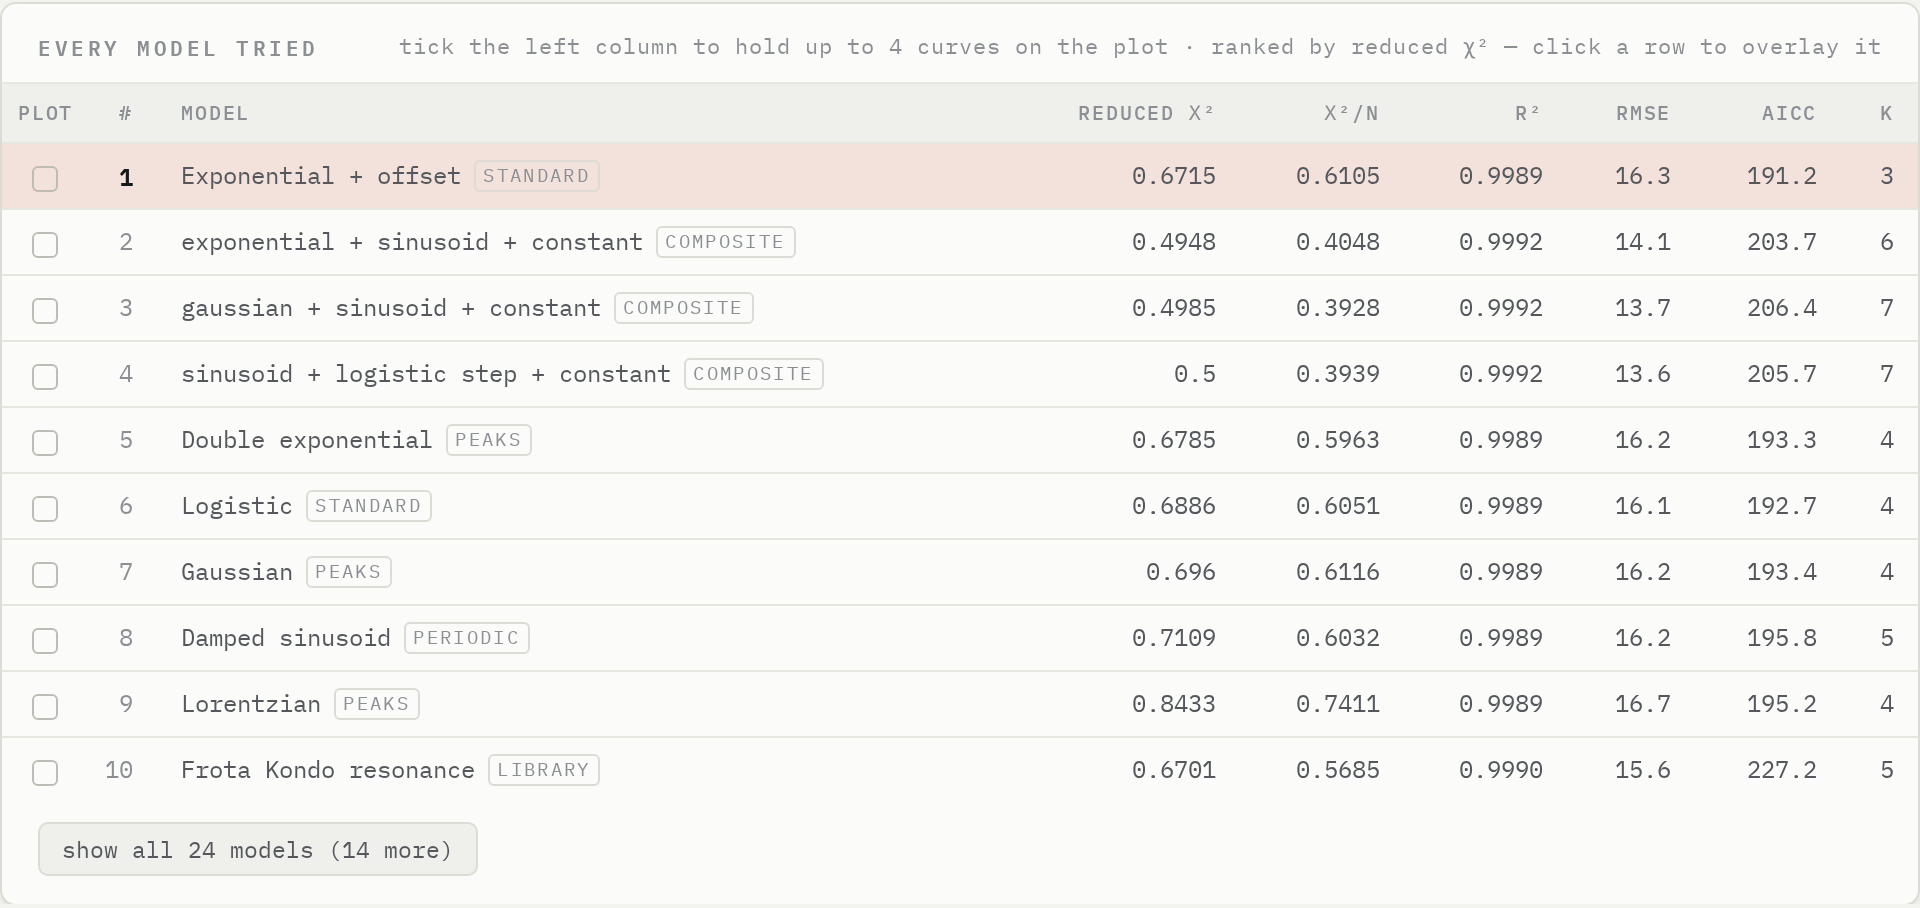1920x908 pixels.
Task: Click the AICC column header
Action: (x=1789, y=114)
